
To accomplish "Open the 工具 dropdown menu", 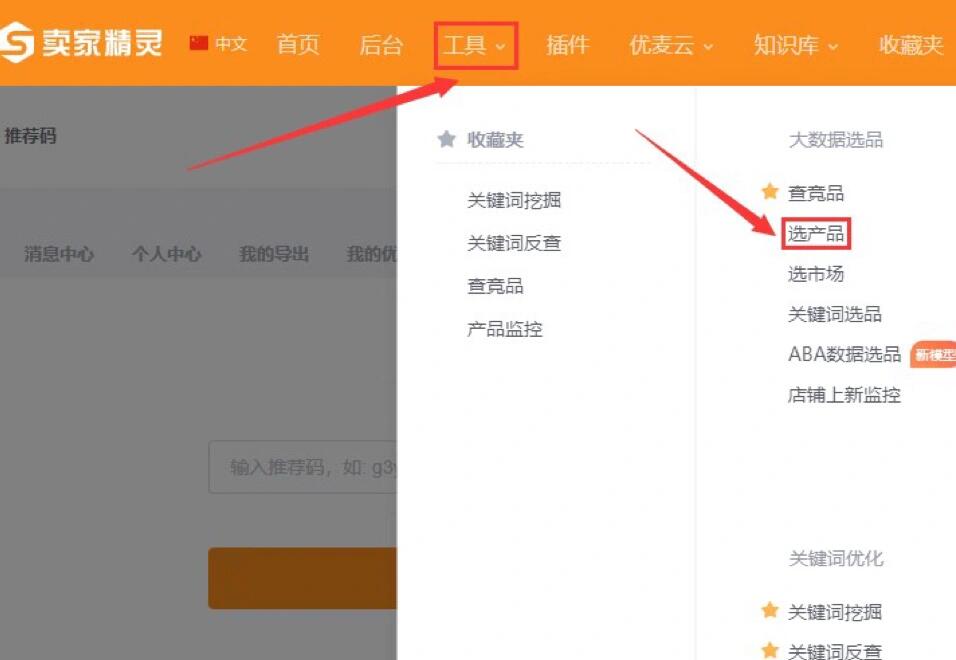I will 476,45.
